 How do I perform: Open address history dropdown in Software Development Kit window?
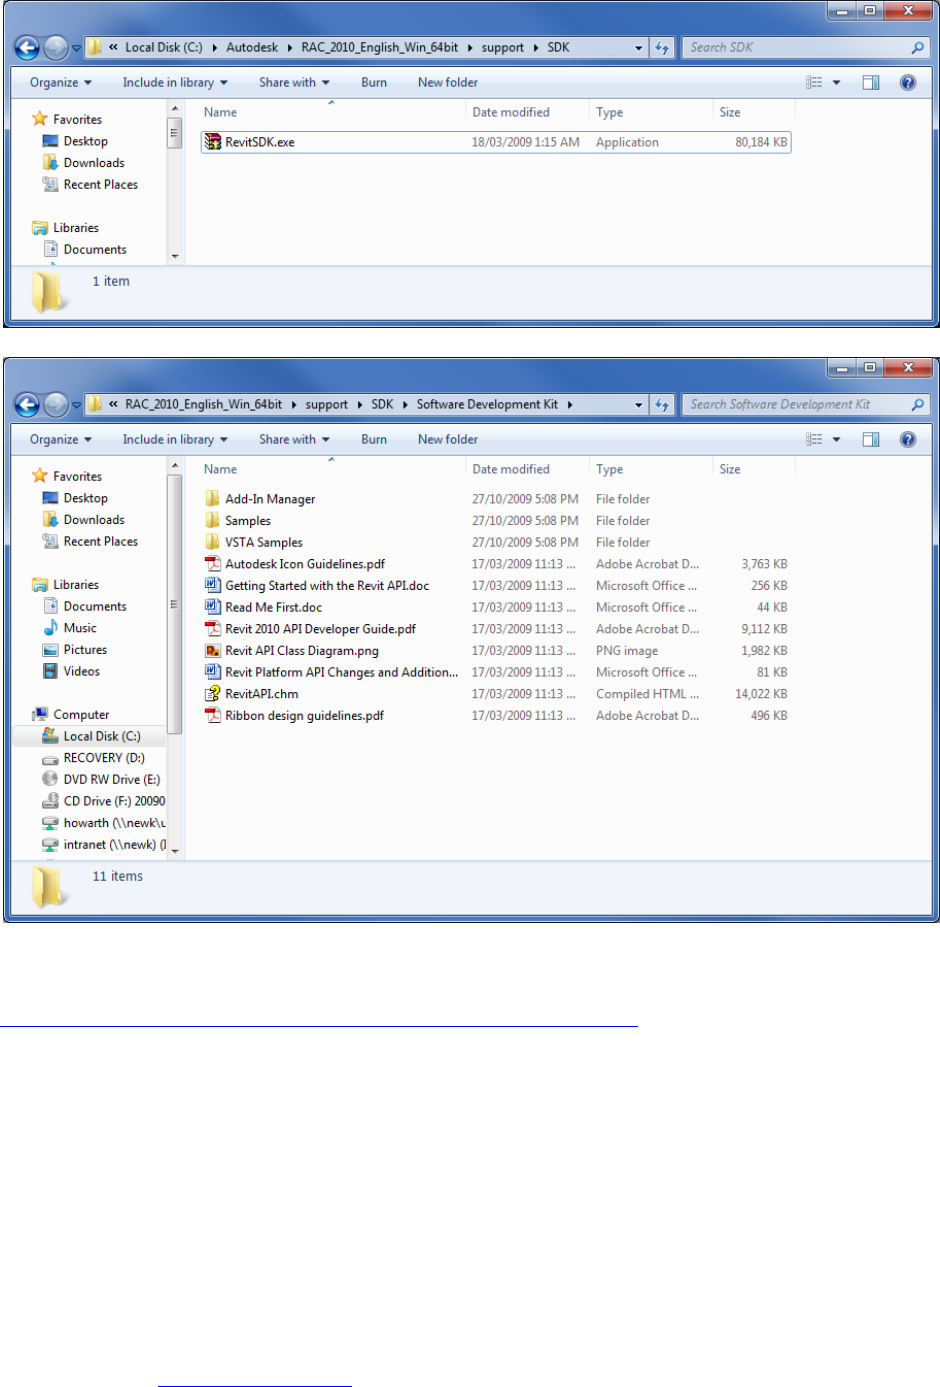(x=639, y=404)
